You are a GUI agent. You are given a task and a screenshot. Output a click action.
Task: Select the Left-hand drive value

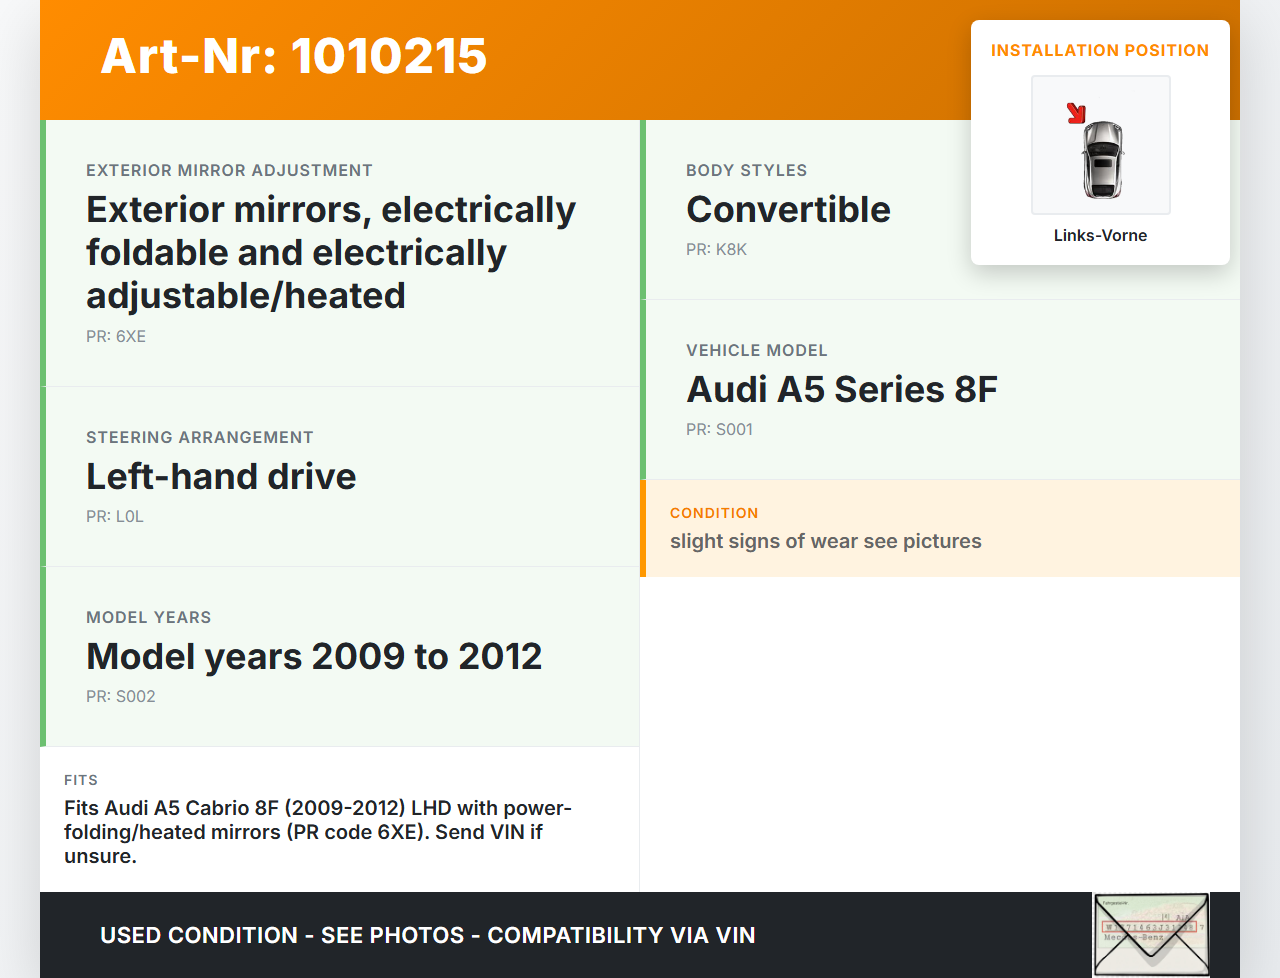point(221,476)
